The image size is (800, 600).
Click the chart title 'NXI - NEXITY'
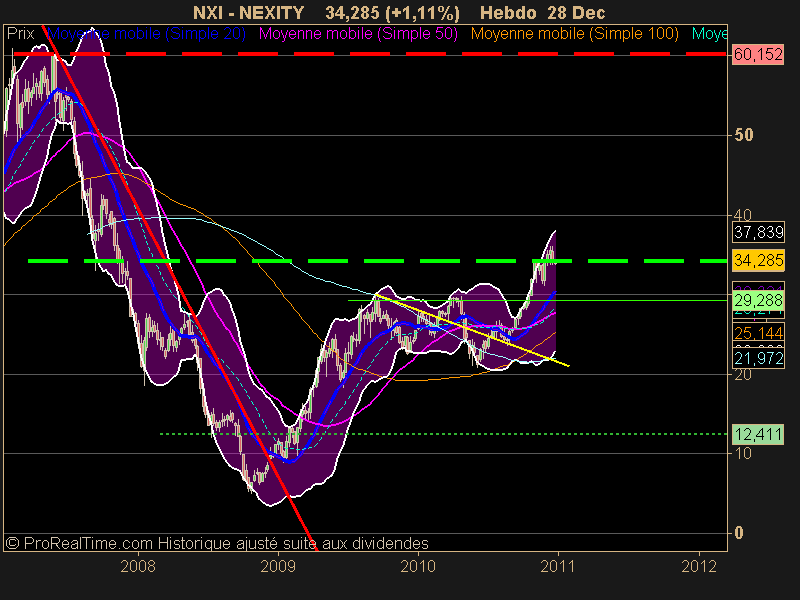pos(248,12)
